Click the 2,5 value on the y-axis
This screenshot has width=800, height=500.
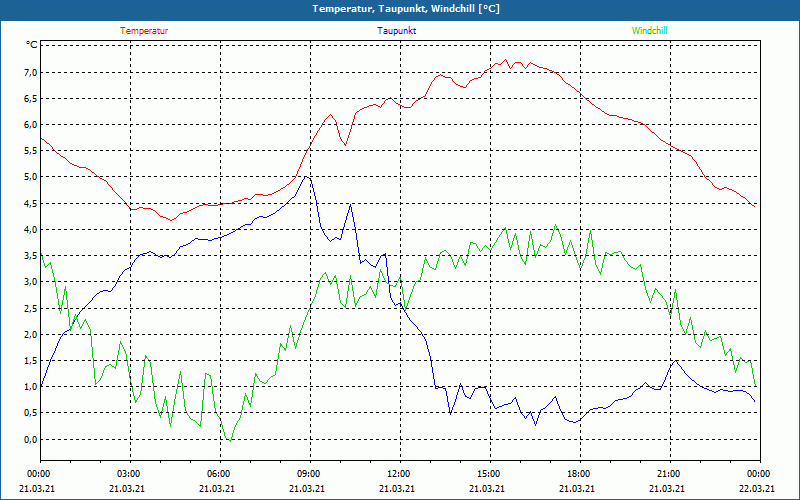click(x=32, y=308)
